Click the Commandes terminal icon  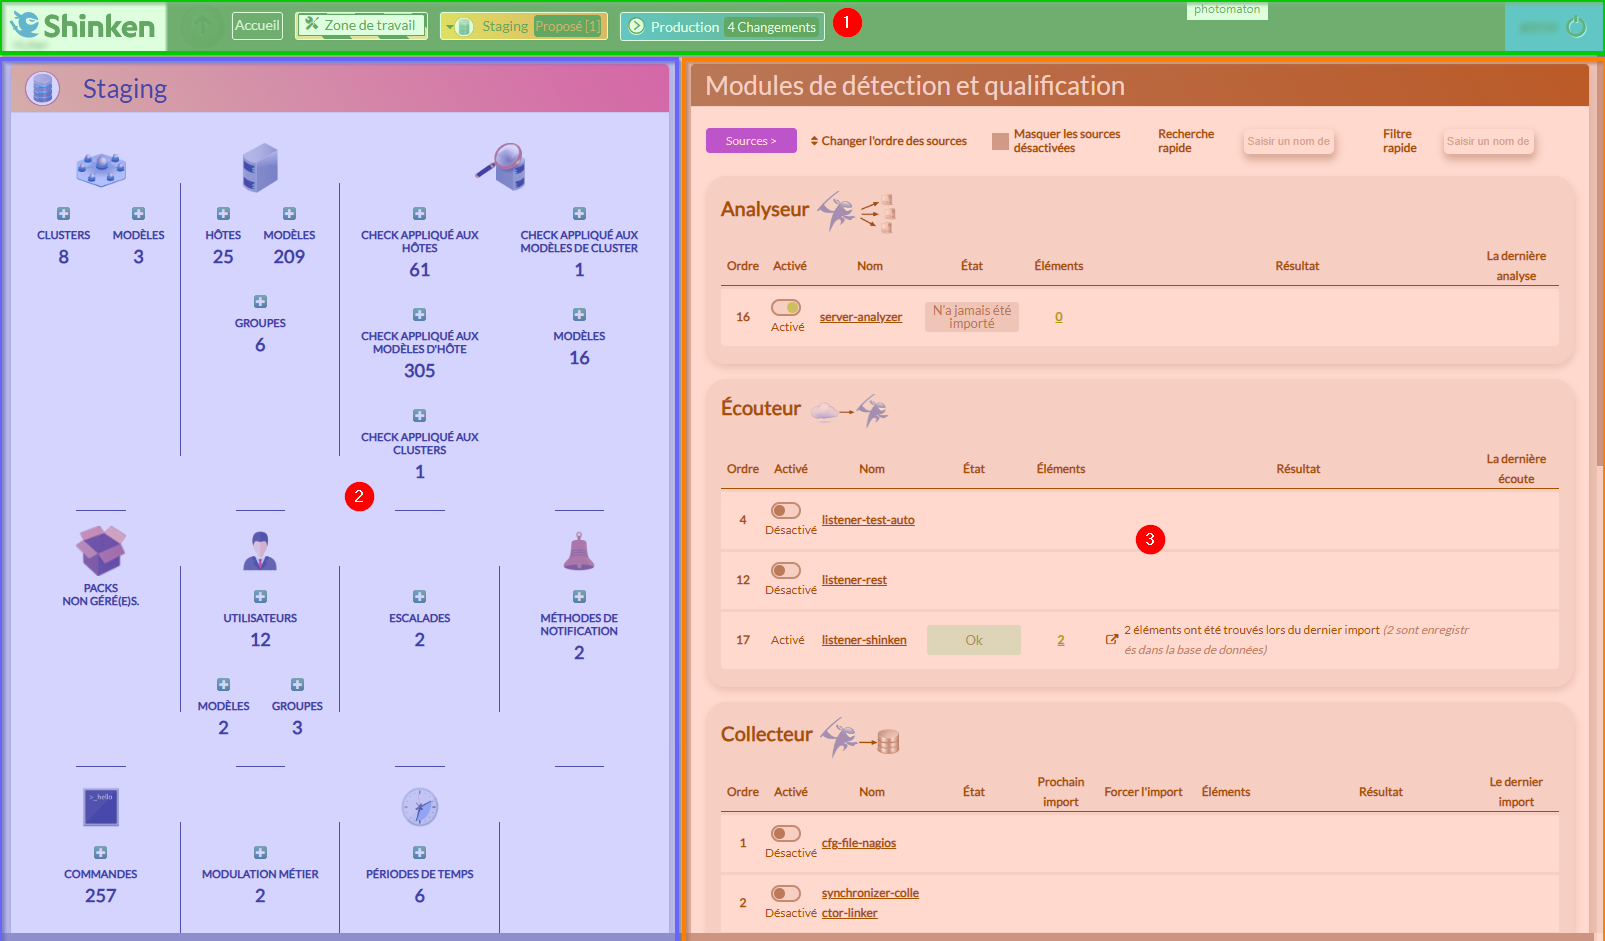tap(101, 807)
